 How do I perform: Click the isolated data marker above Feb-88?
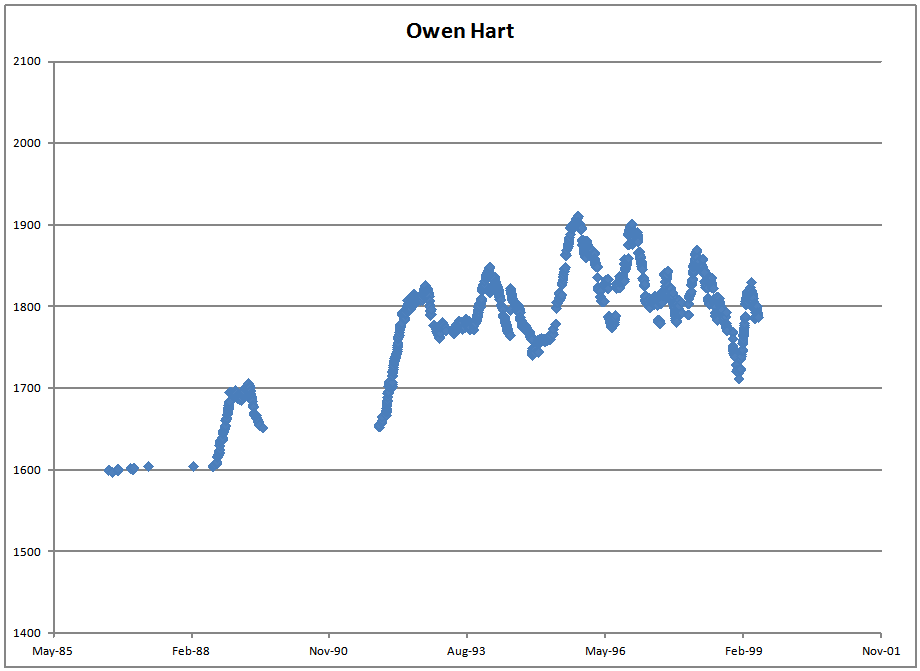193,466
